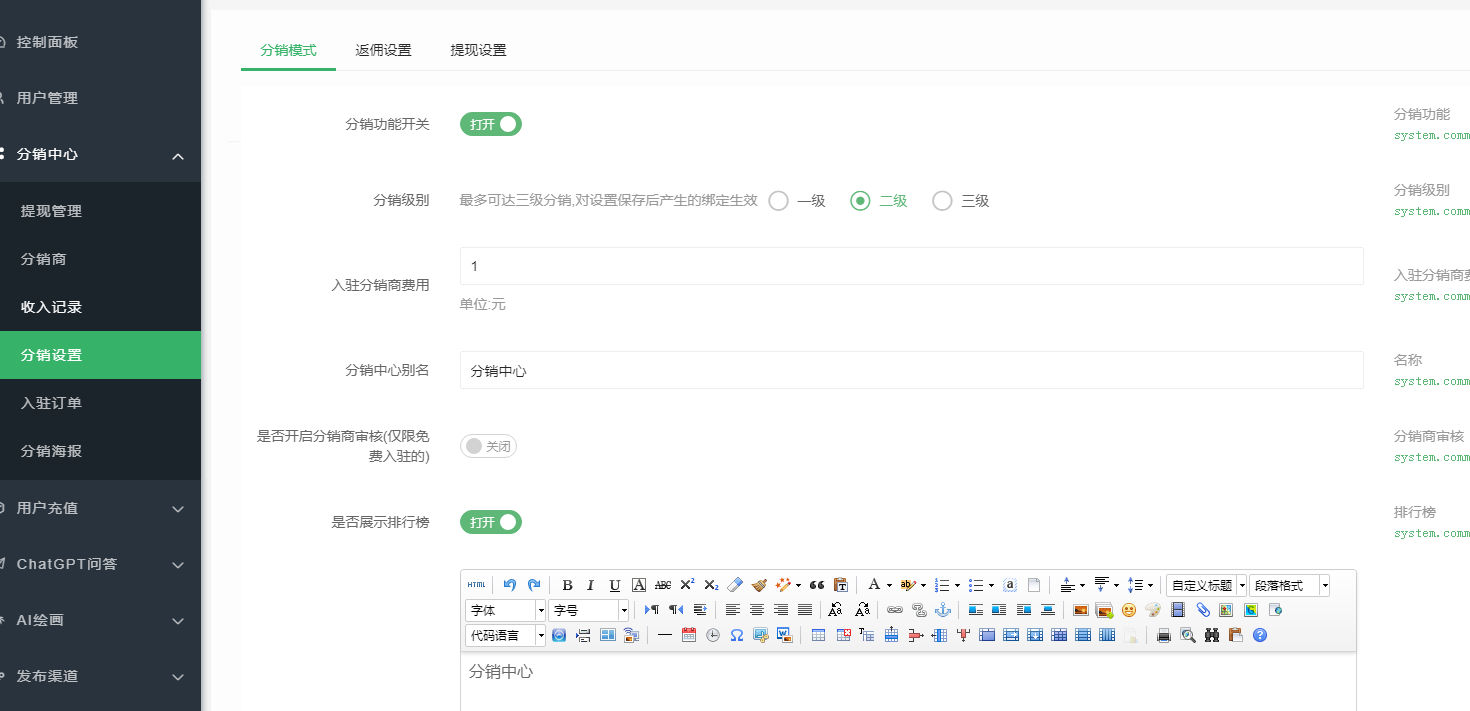The width and height of the screenshot is (1470, 711).
Task: Switch to 返佣设置 tab
Action: (x=383, y=50)
